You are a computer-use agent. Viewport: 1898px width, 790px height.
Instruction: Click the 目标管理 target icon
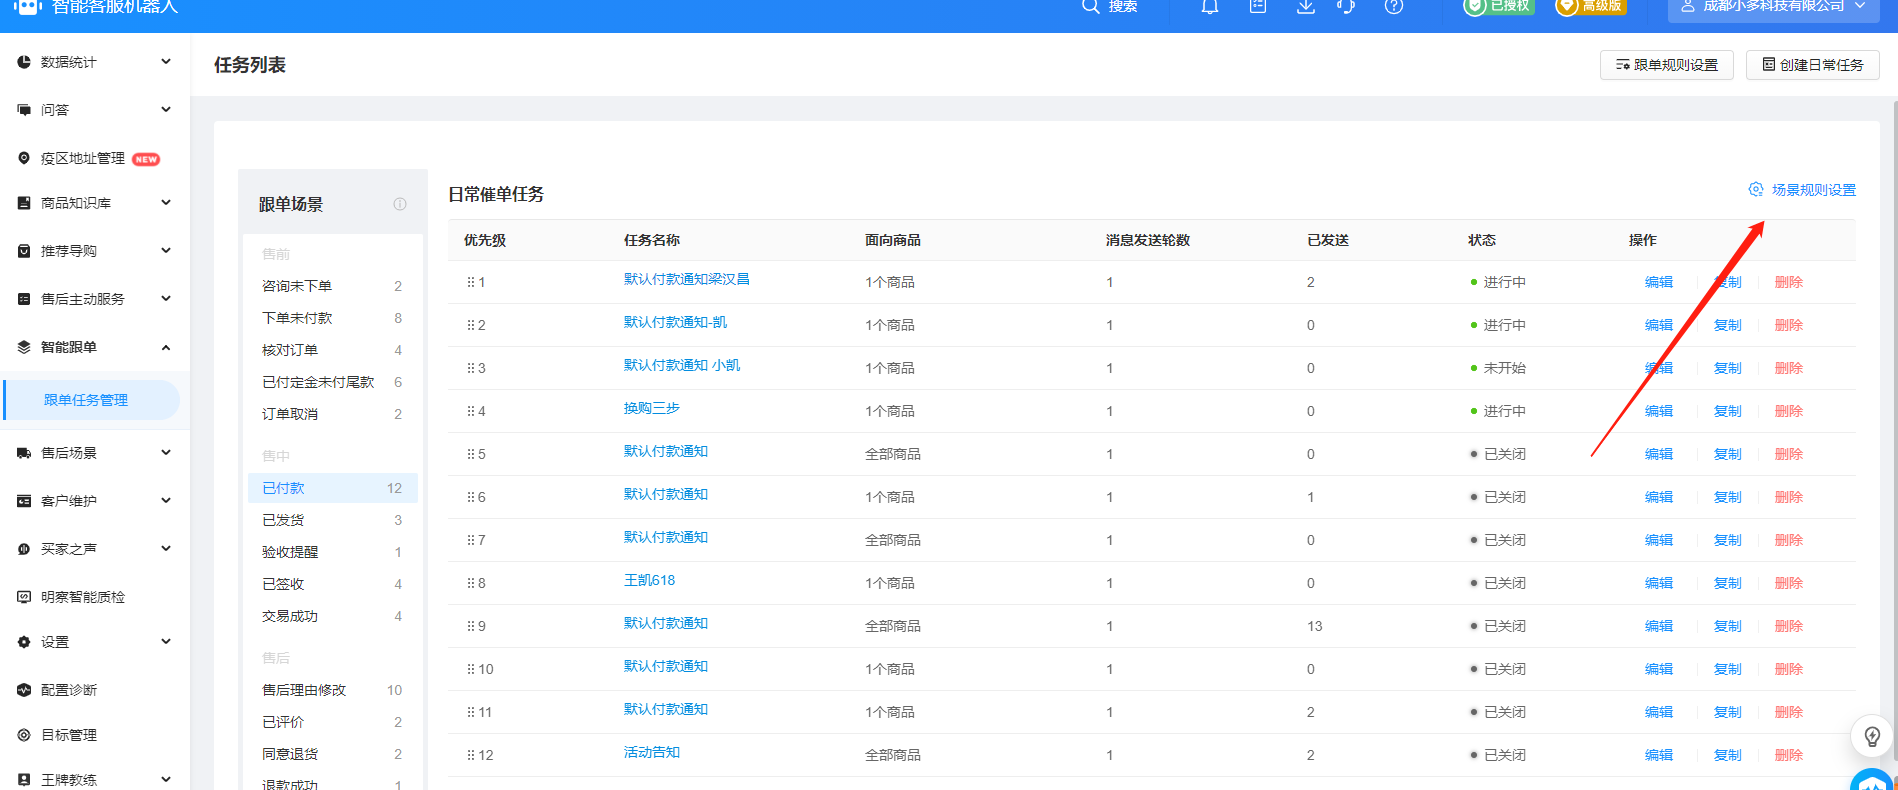pyautogui.click(x=24, y=735)
